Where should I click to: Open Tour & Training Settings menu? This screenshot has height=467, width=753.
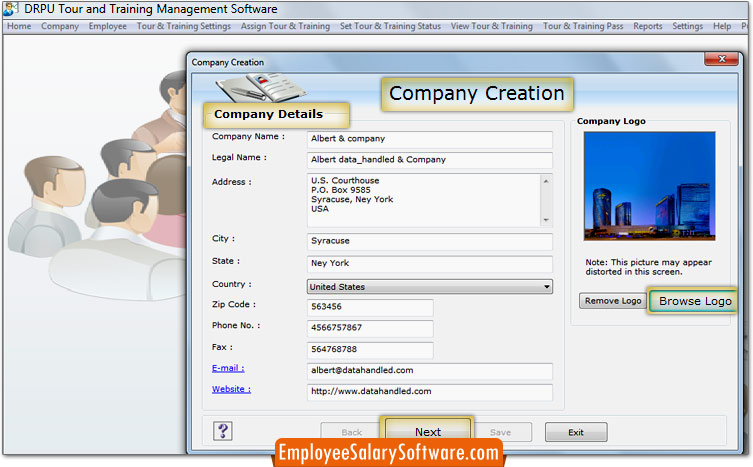(183, 26)
